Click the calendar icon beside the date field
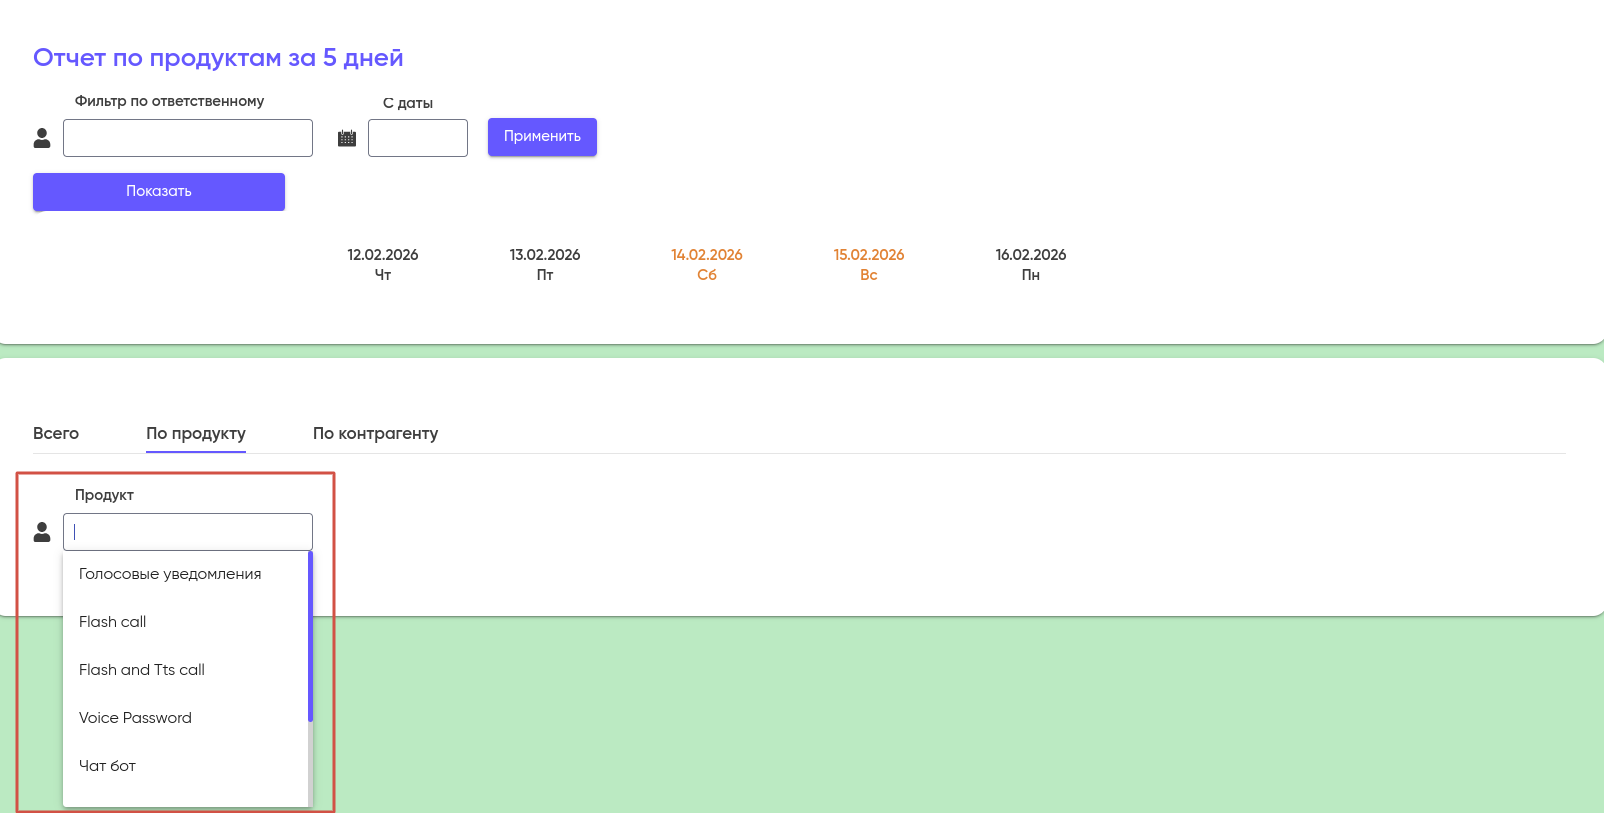This screenshot has height=813, width=1604. 347,138
